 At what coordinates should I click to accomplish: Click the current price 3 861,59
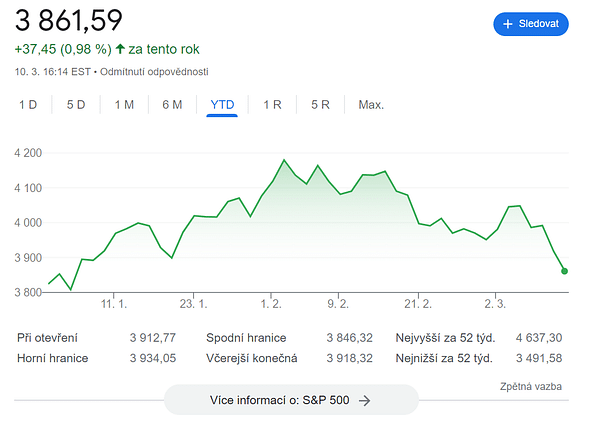[x=69, y=20]
